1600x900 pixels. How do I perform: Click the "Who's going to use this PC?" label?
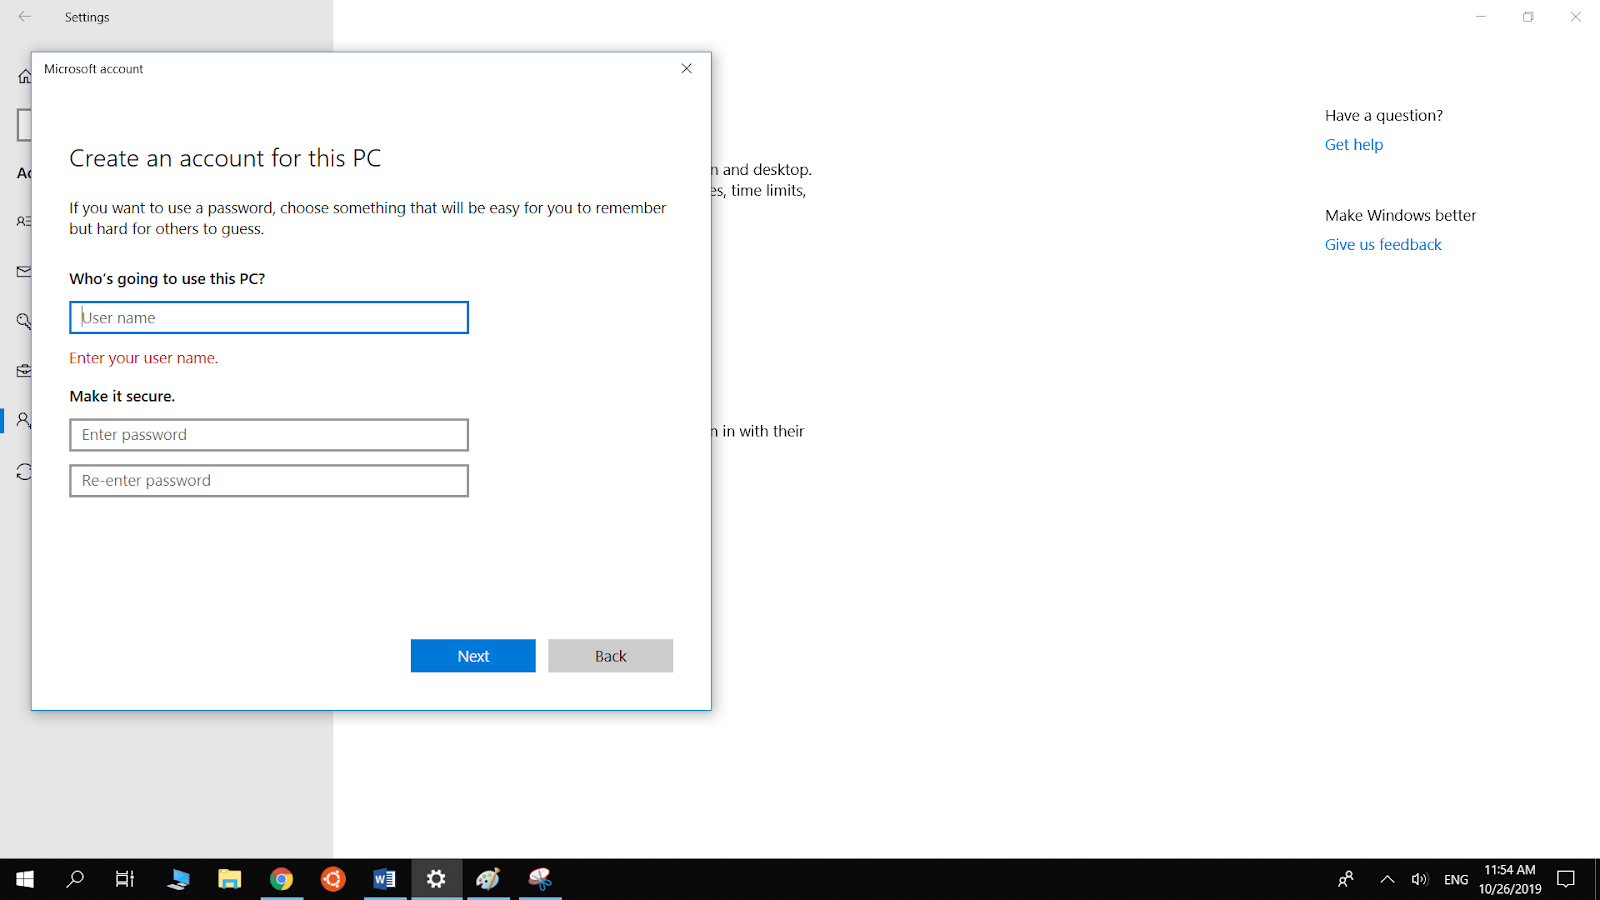tap(167, 279)
